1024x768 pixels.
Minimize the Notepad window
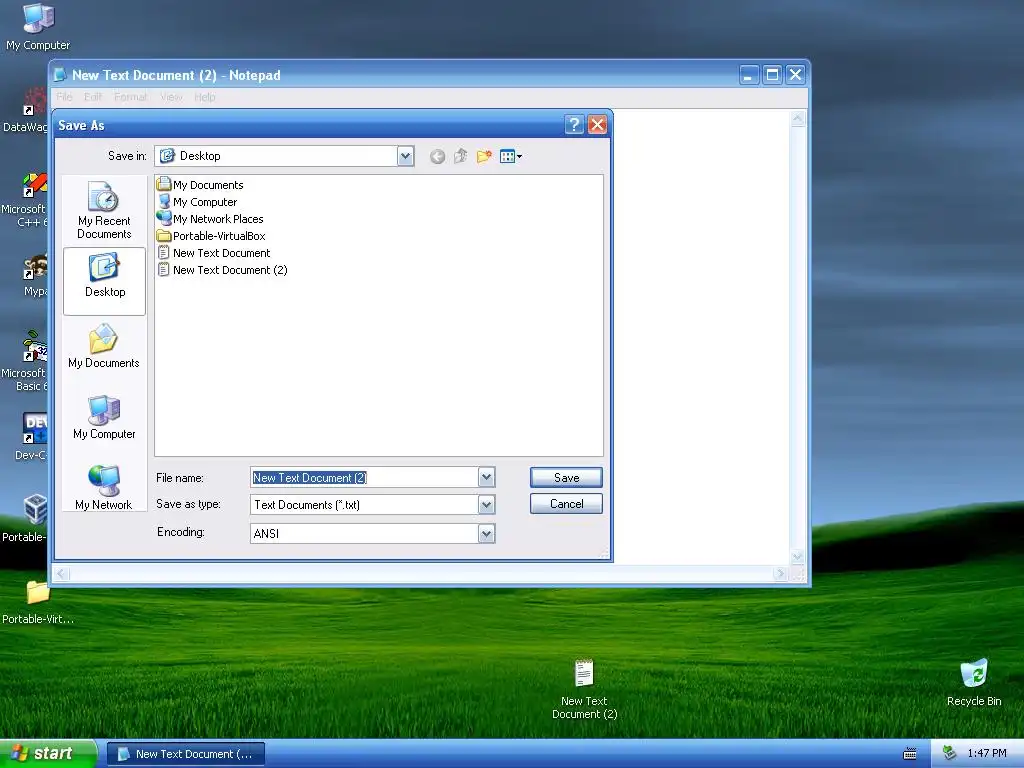(x=749, y=75)
